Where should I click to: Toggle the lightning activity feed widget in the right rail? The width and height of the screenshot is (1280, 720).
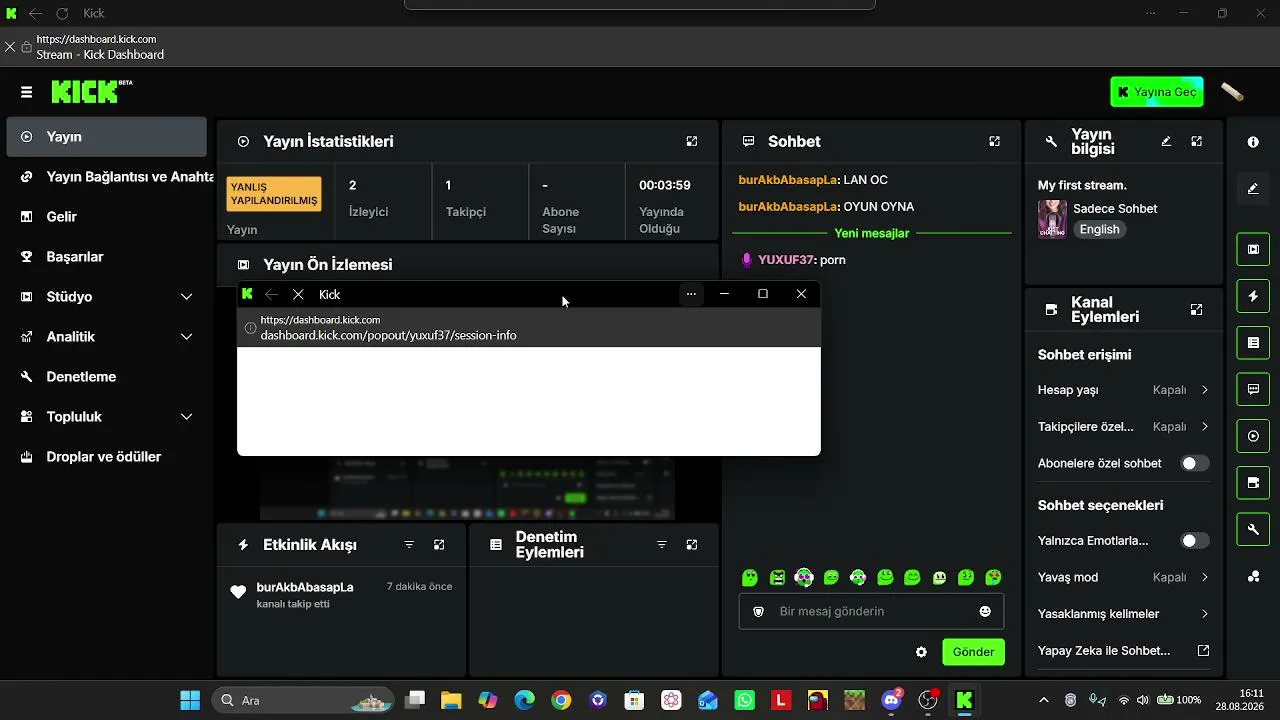(x=1253, y=296)
